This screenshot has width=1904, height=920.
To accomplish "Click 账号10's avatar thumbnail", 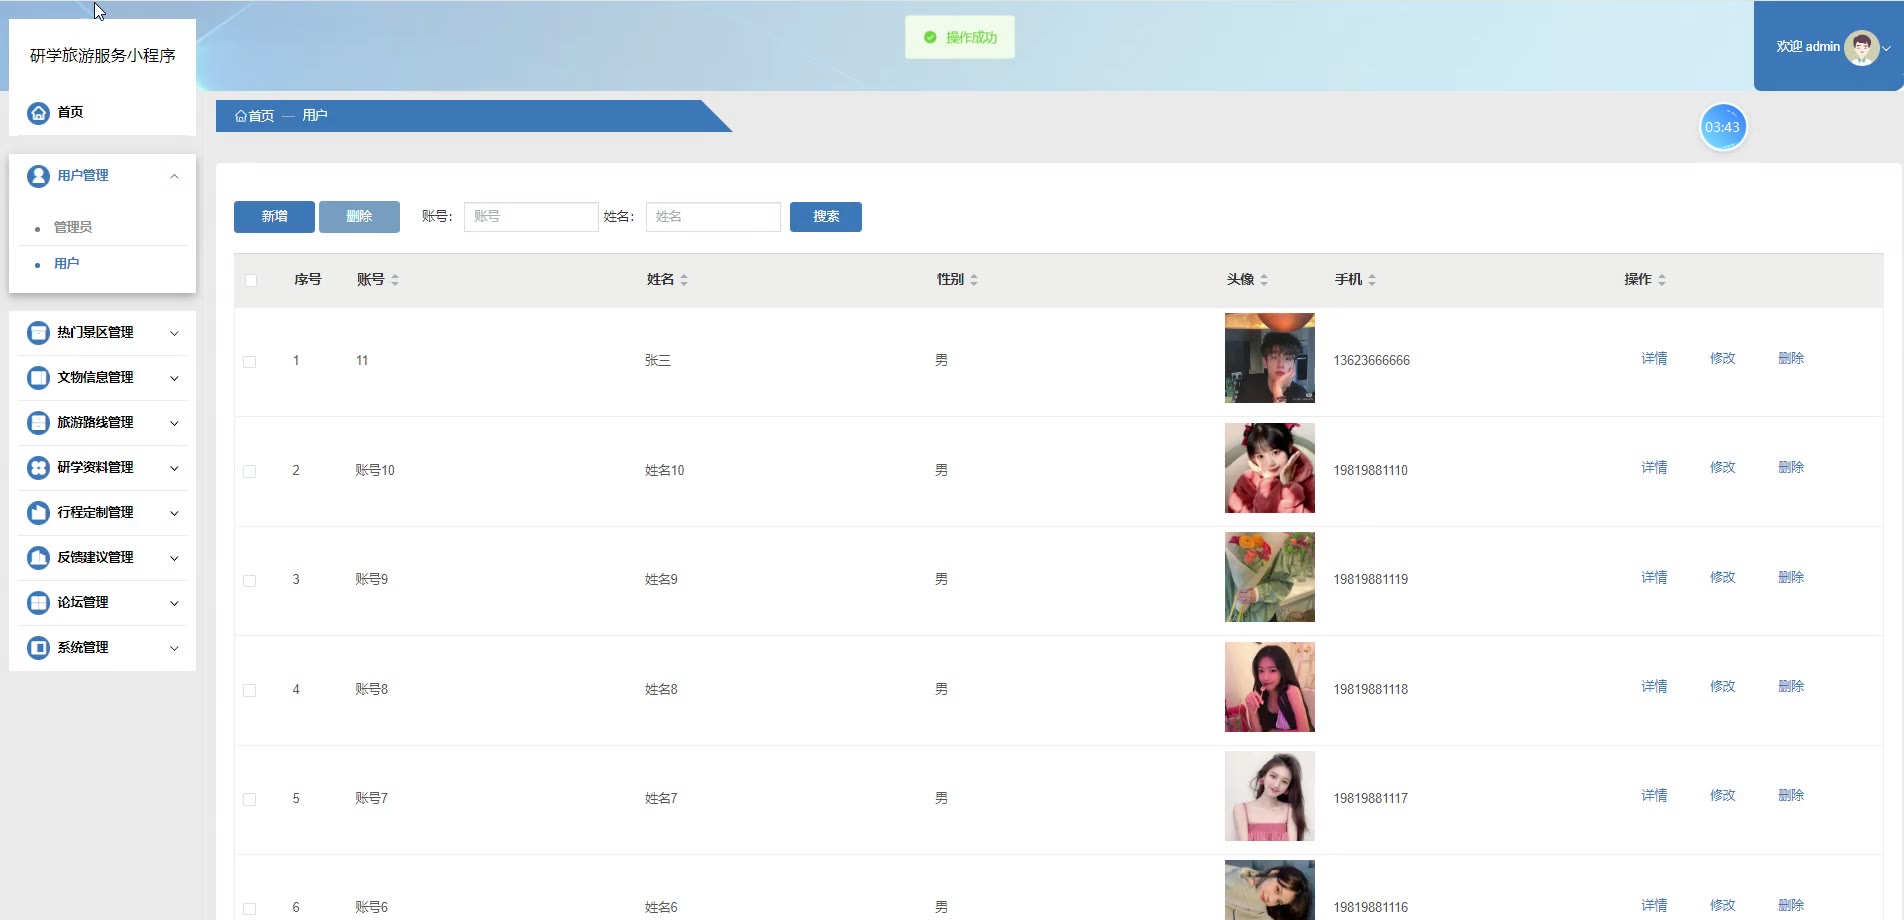I will 1270,468.
